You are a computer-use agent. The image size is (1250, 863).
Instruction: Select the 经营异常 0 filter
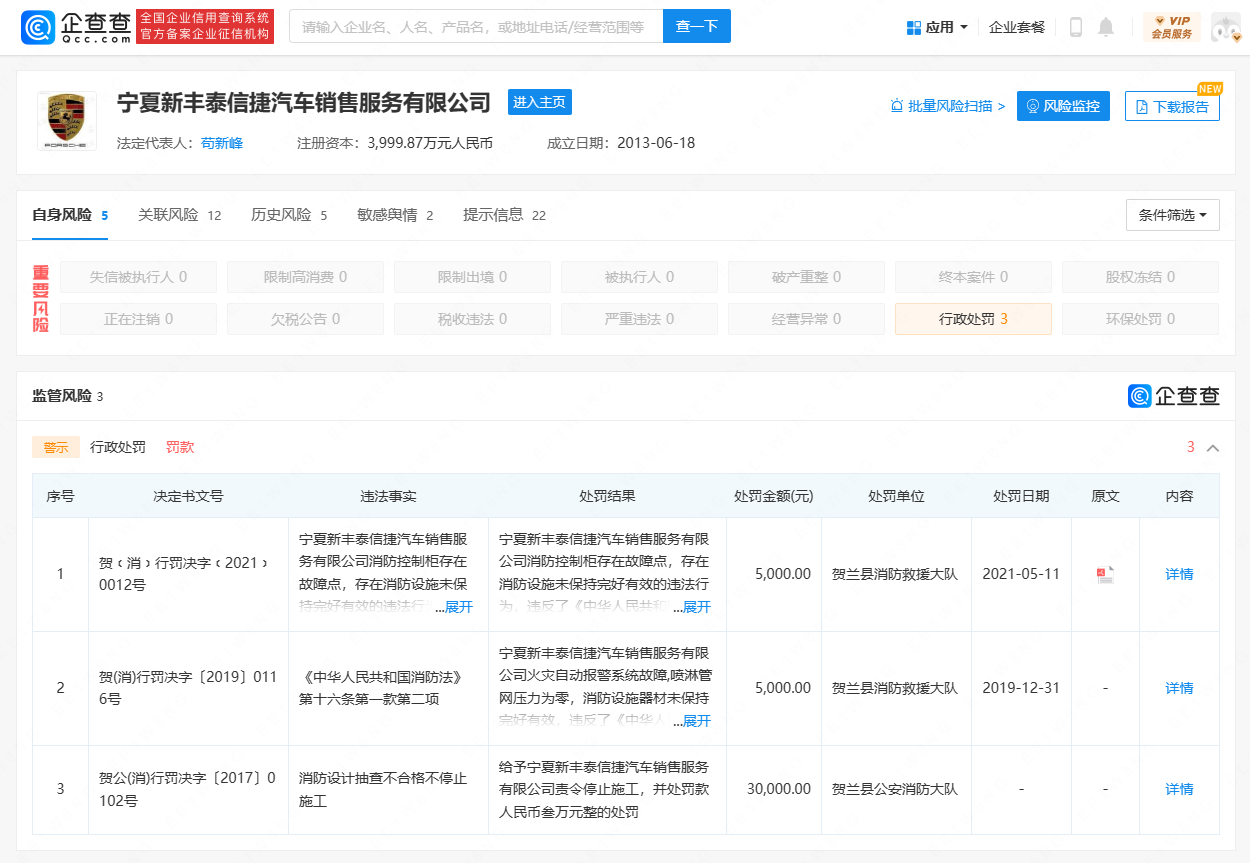point(806,319)
